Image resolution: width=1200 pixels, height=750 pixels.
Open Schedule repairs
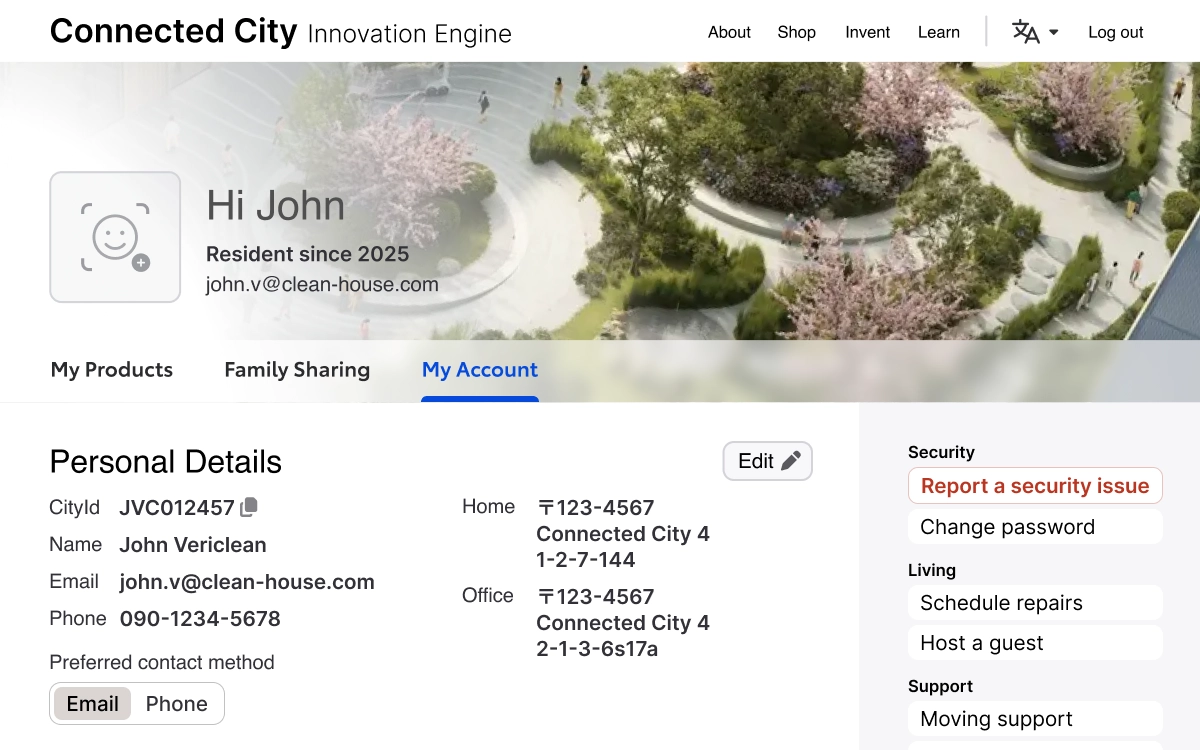[1035, 603]
